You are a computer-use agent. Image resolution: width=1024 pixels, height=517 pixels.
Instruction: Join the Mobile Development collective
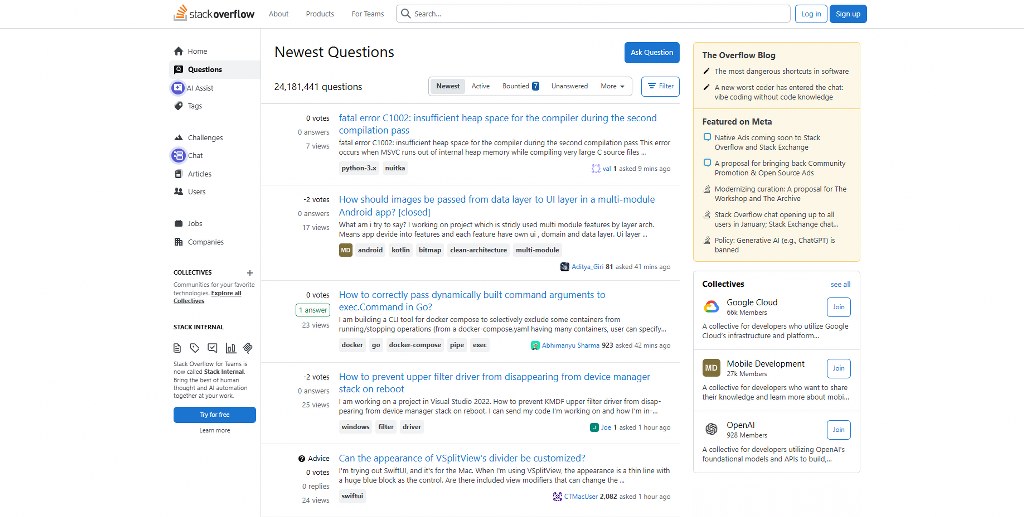(839, 368)
